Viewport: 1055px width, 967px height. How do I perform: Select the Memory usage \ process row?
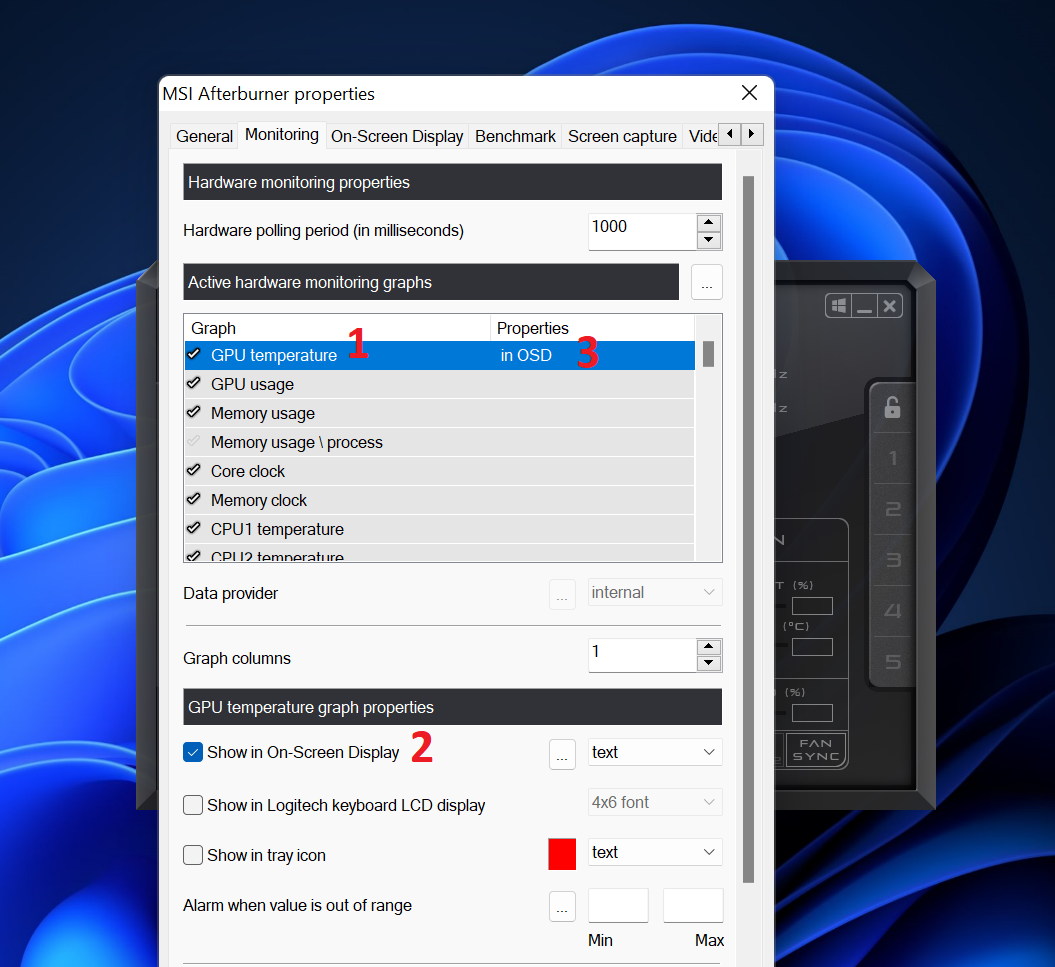(439, 442)
